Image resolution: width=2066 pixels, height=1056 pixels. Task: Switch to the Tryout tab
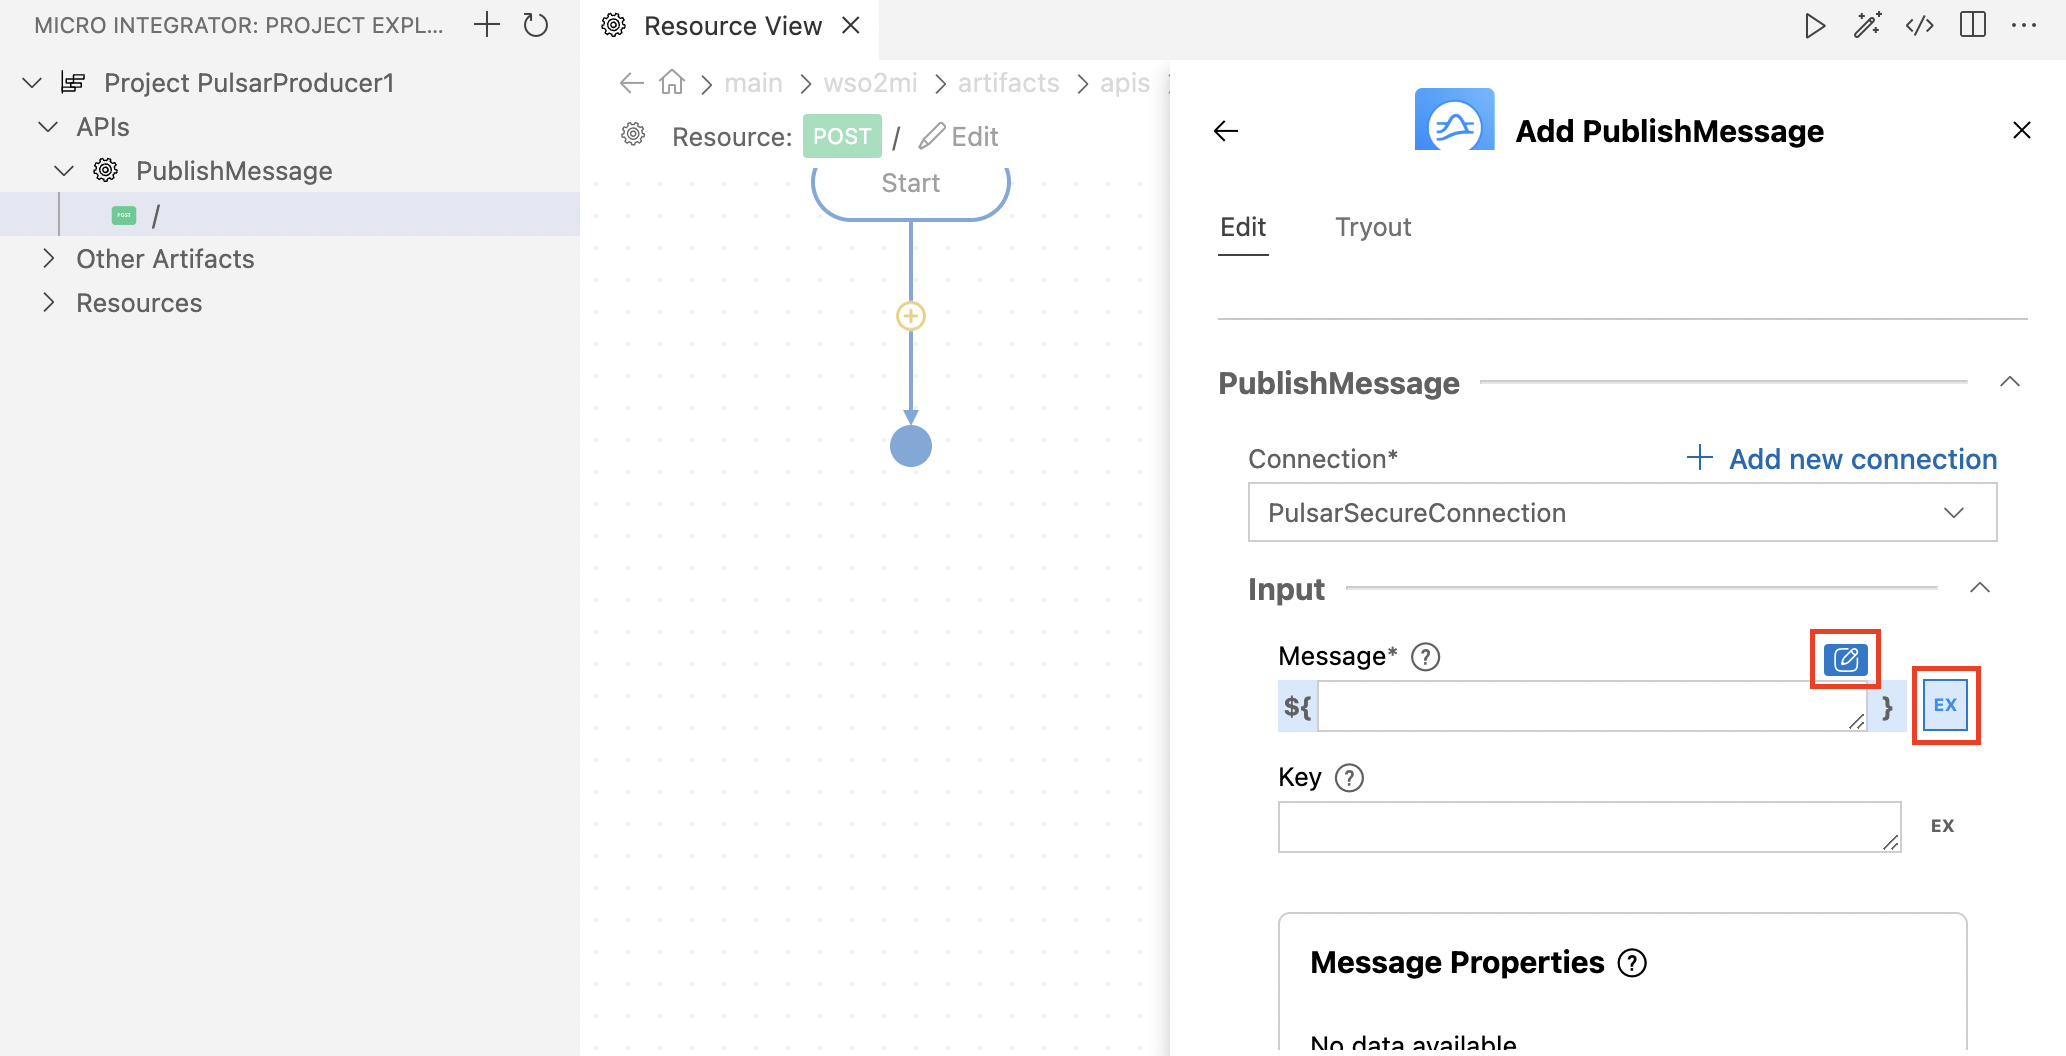pos(1373,227)
